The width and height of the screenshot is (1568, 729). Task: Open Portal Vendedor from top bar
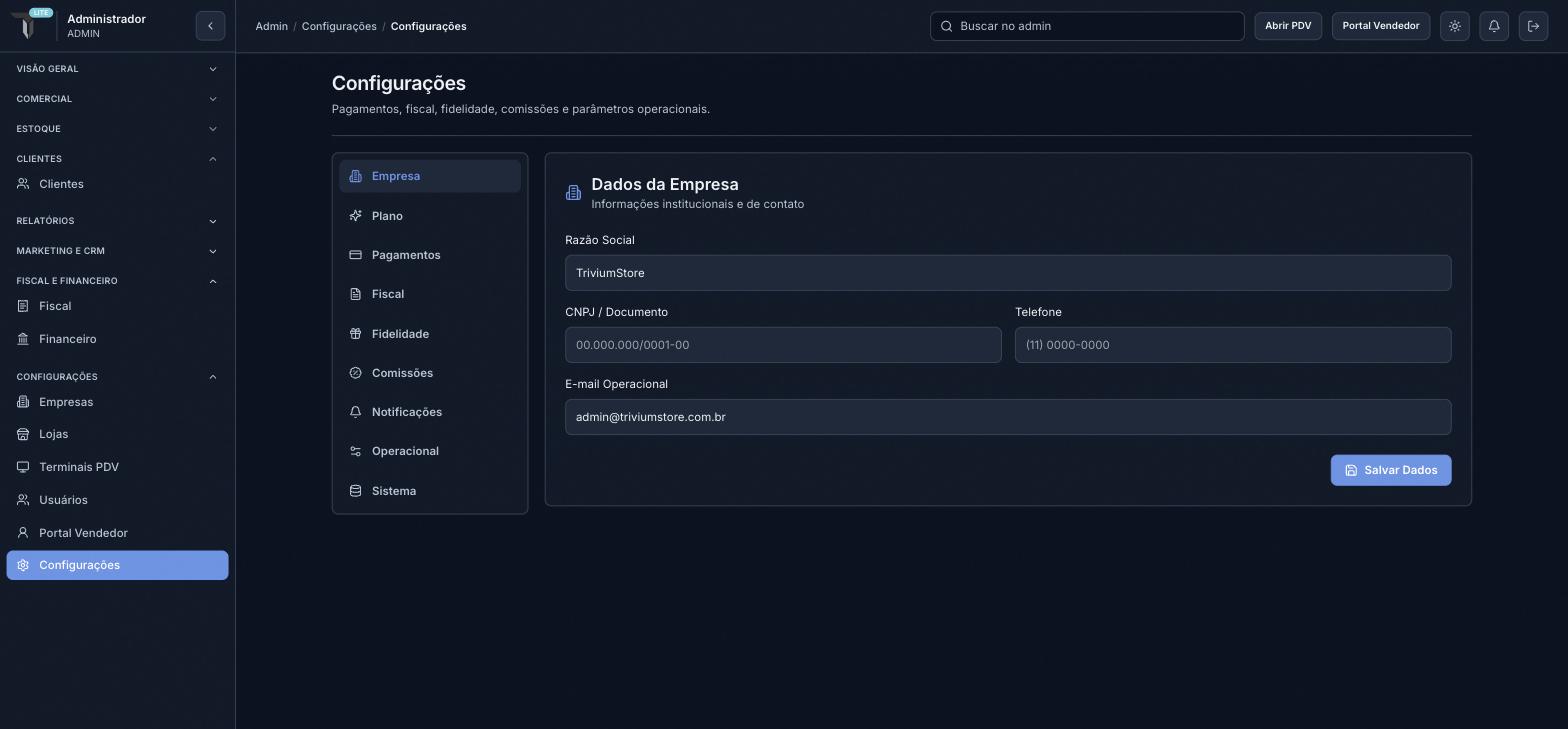1381,26
